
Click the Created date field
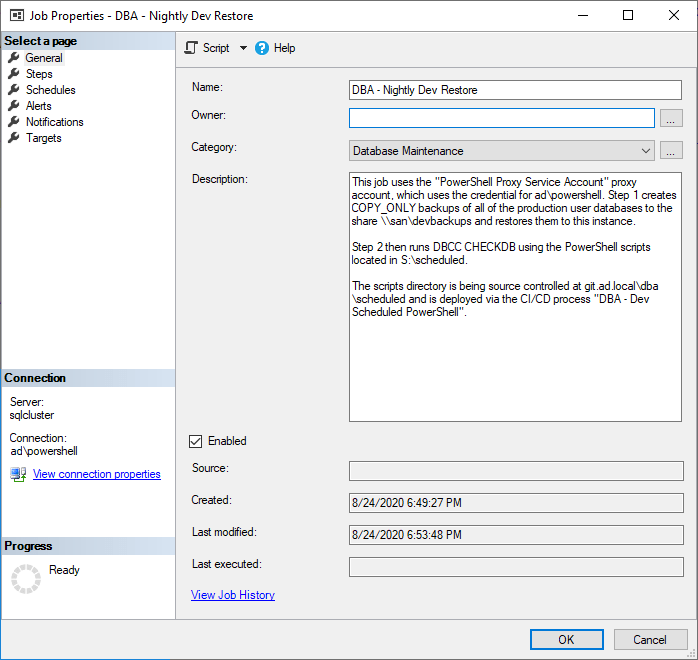516,503
